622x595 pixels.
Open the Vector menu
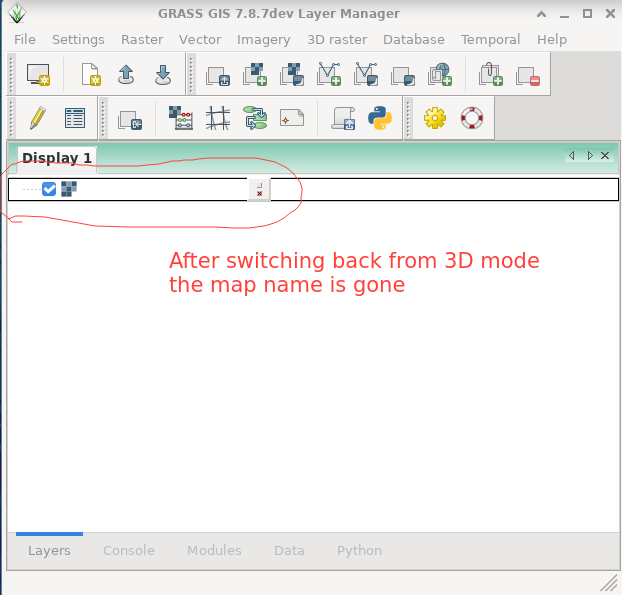click(x=200, y=39)
